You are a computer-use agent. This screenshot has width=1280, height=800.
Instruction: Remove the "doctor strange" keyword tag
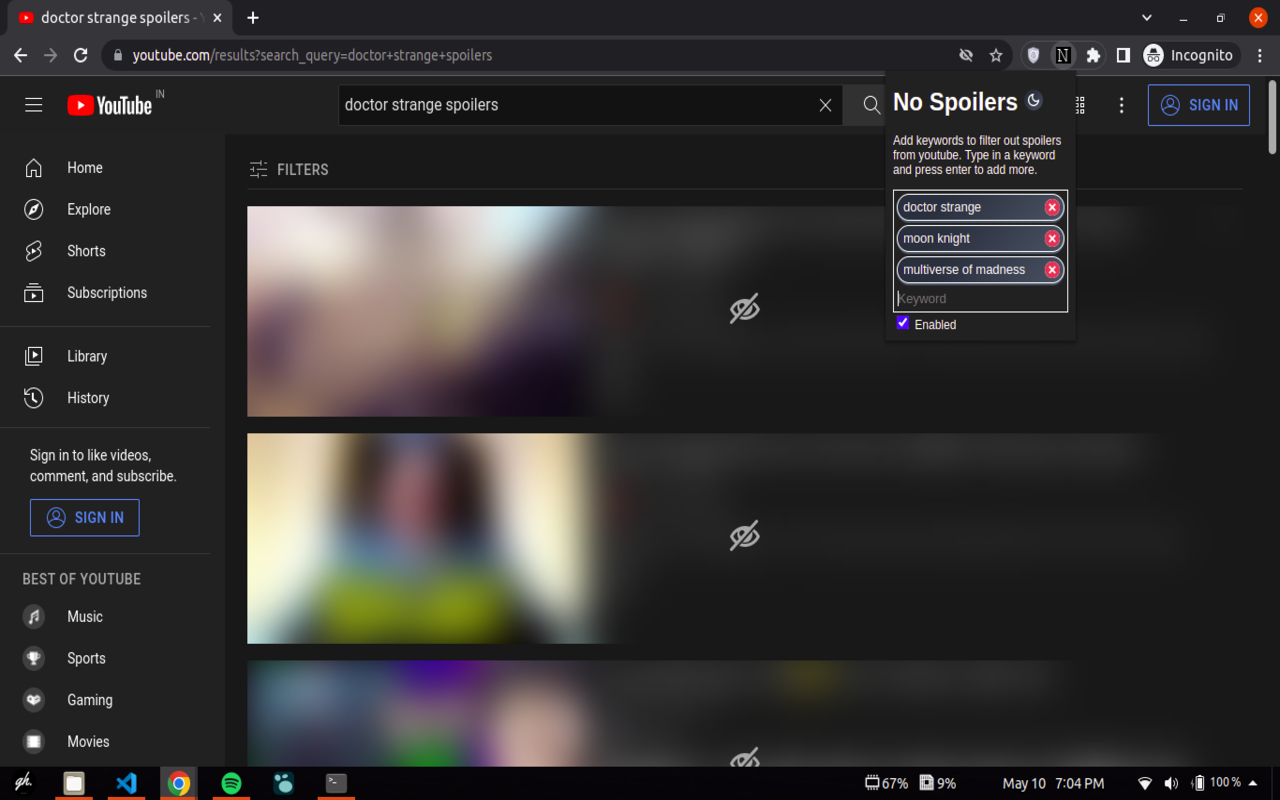click(x=1051, y=207)
